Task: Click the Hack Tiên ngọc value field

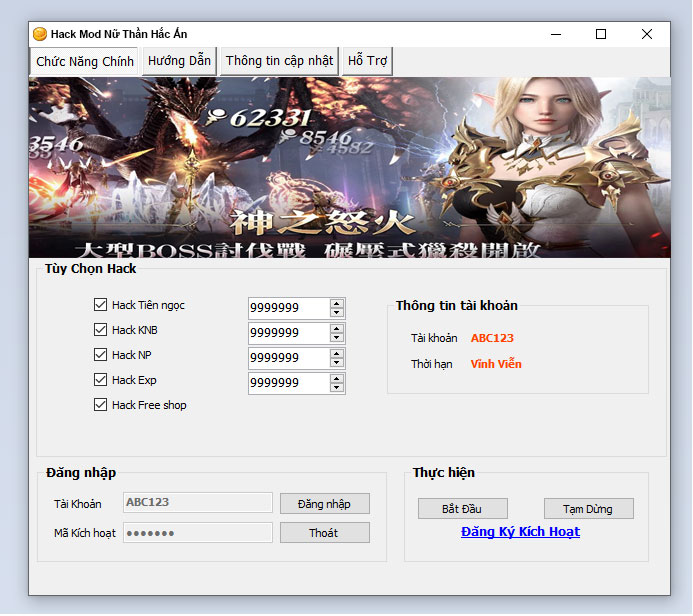Action: (289, 308)
